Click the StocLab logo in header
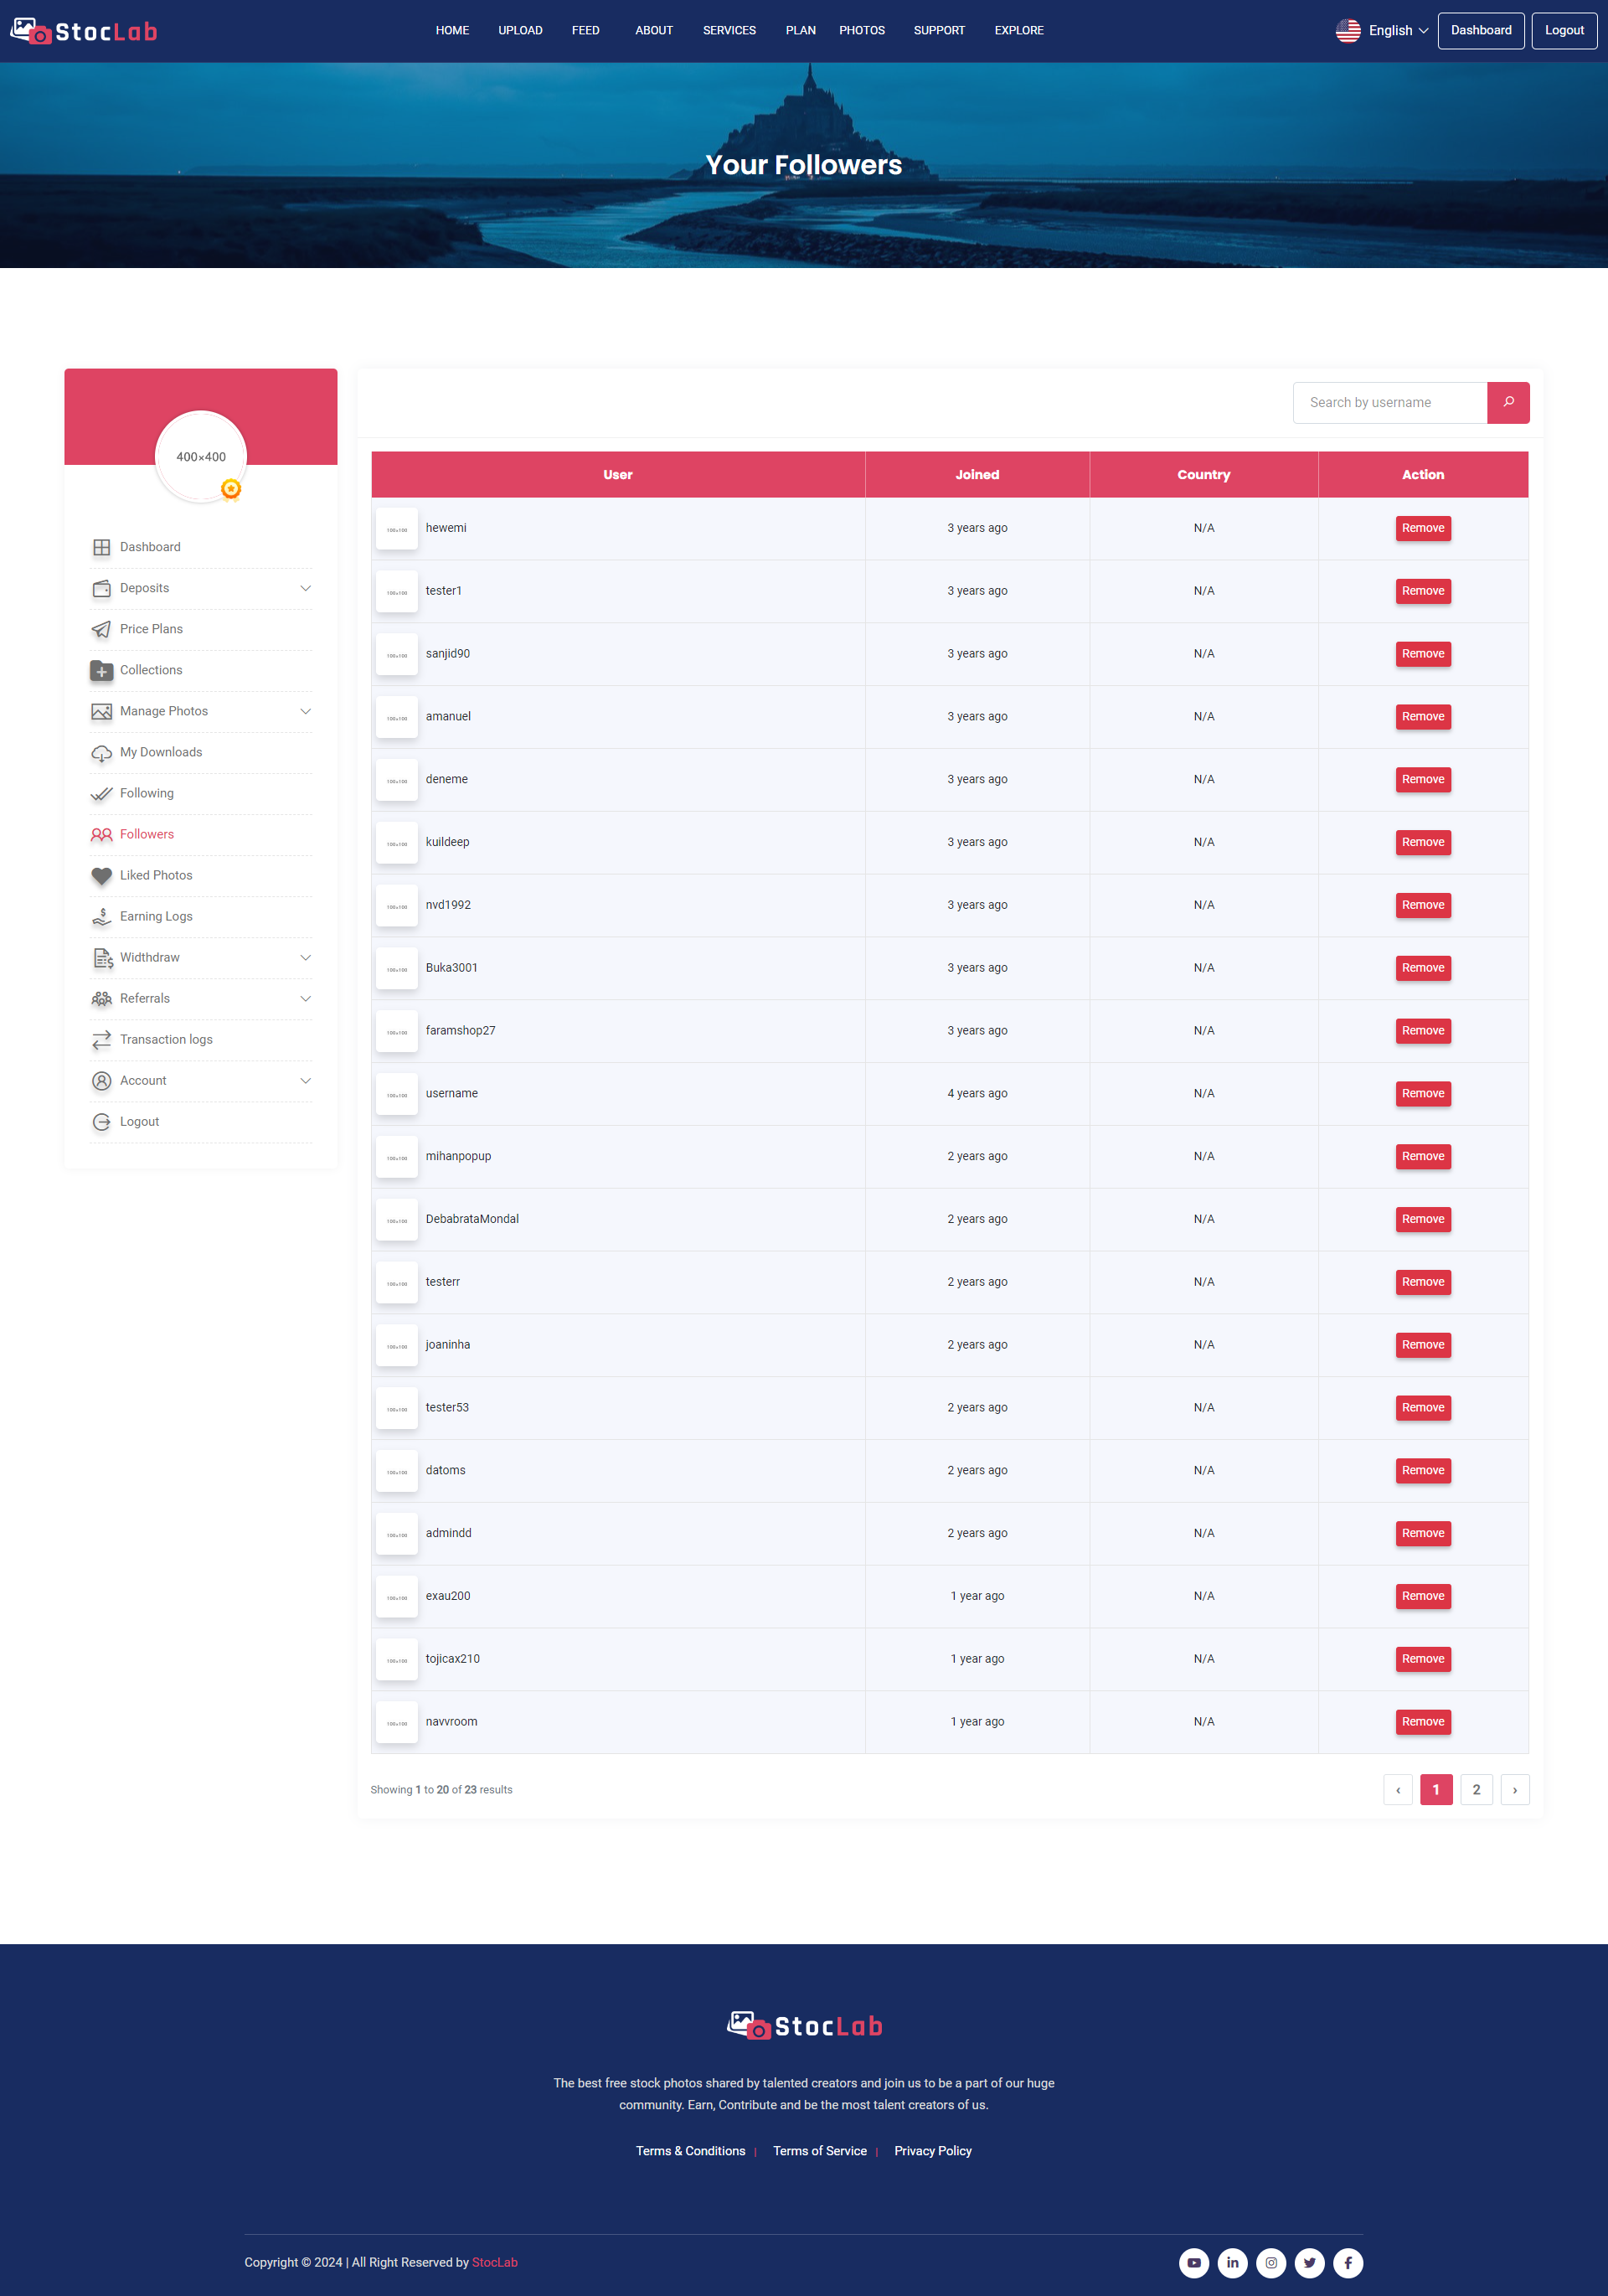Image resolution: width=1608 pixels, height=2296 pixels. pos(84,31)
